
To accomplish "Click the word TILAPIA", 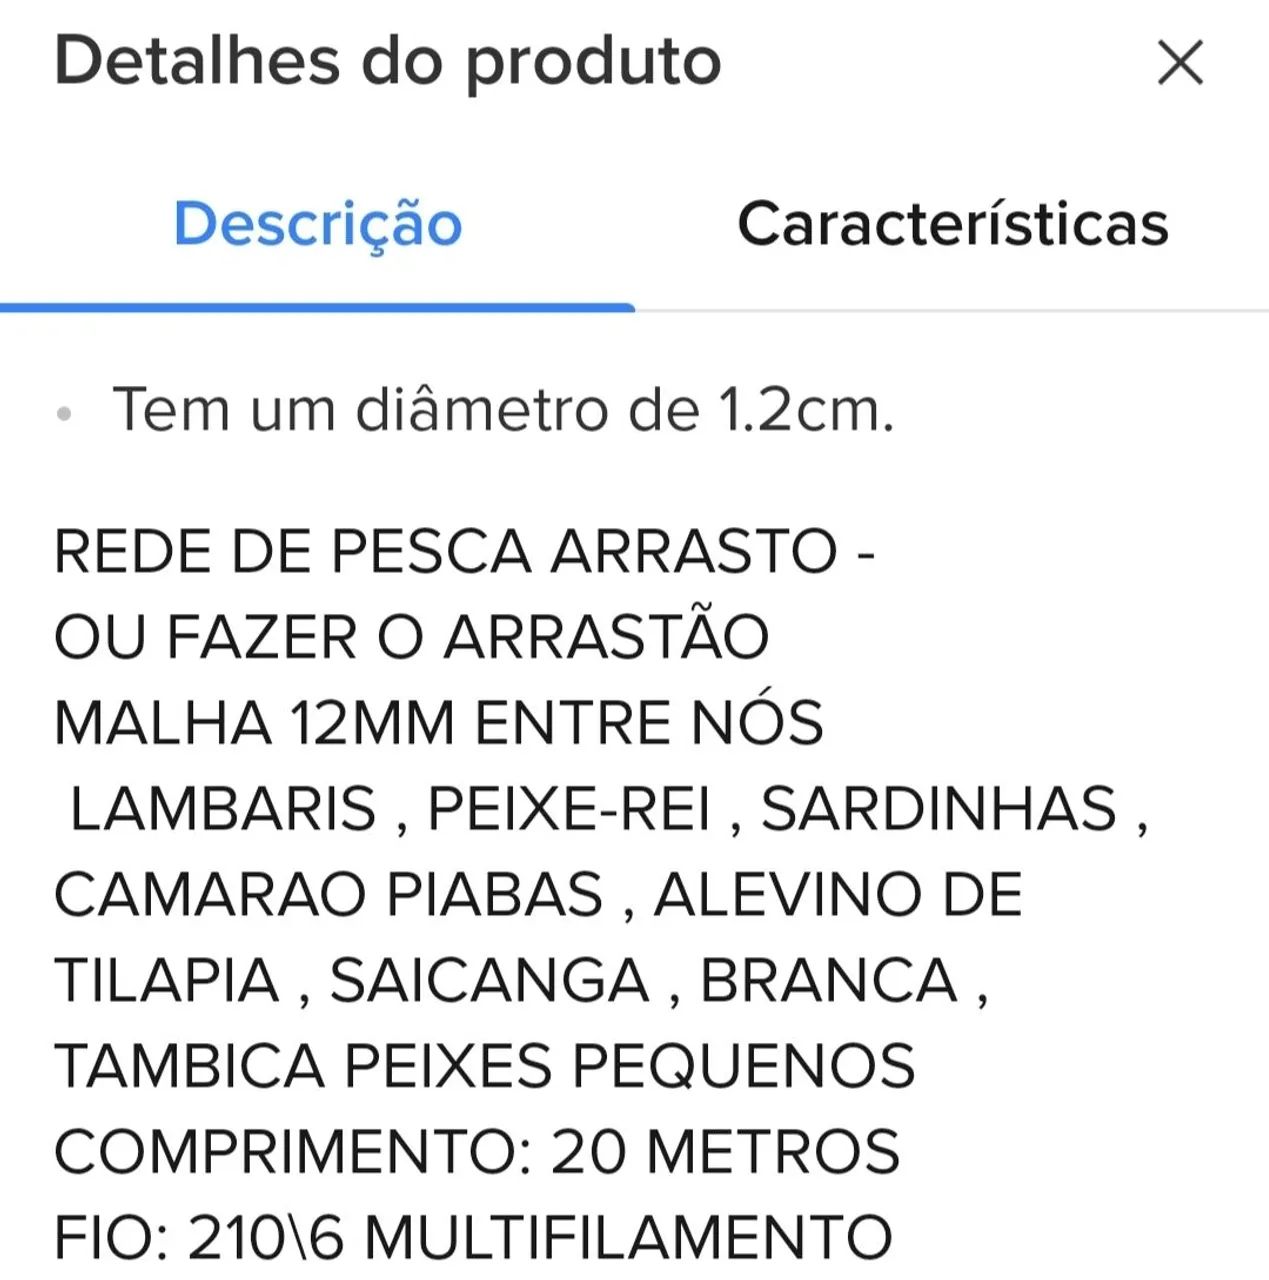I will (x=166, y=980).
